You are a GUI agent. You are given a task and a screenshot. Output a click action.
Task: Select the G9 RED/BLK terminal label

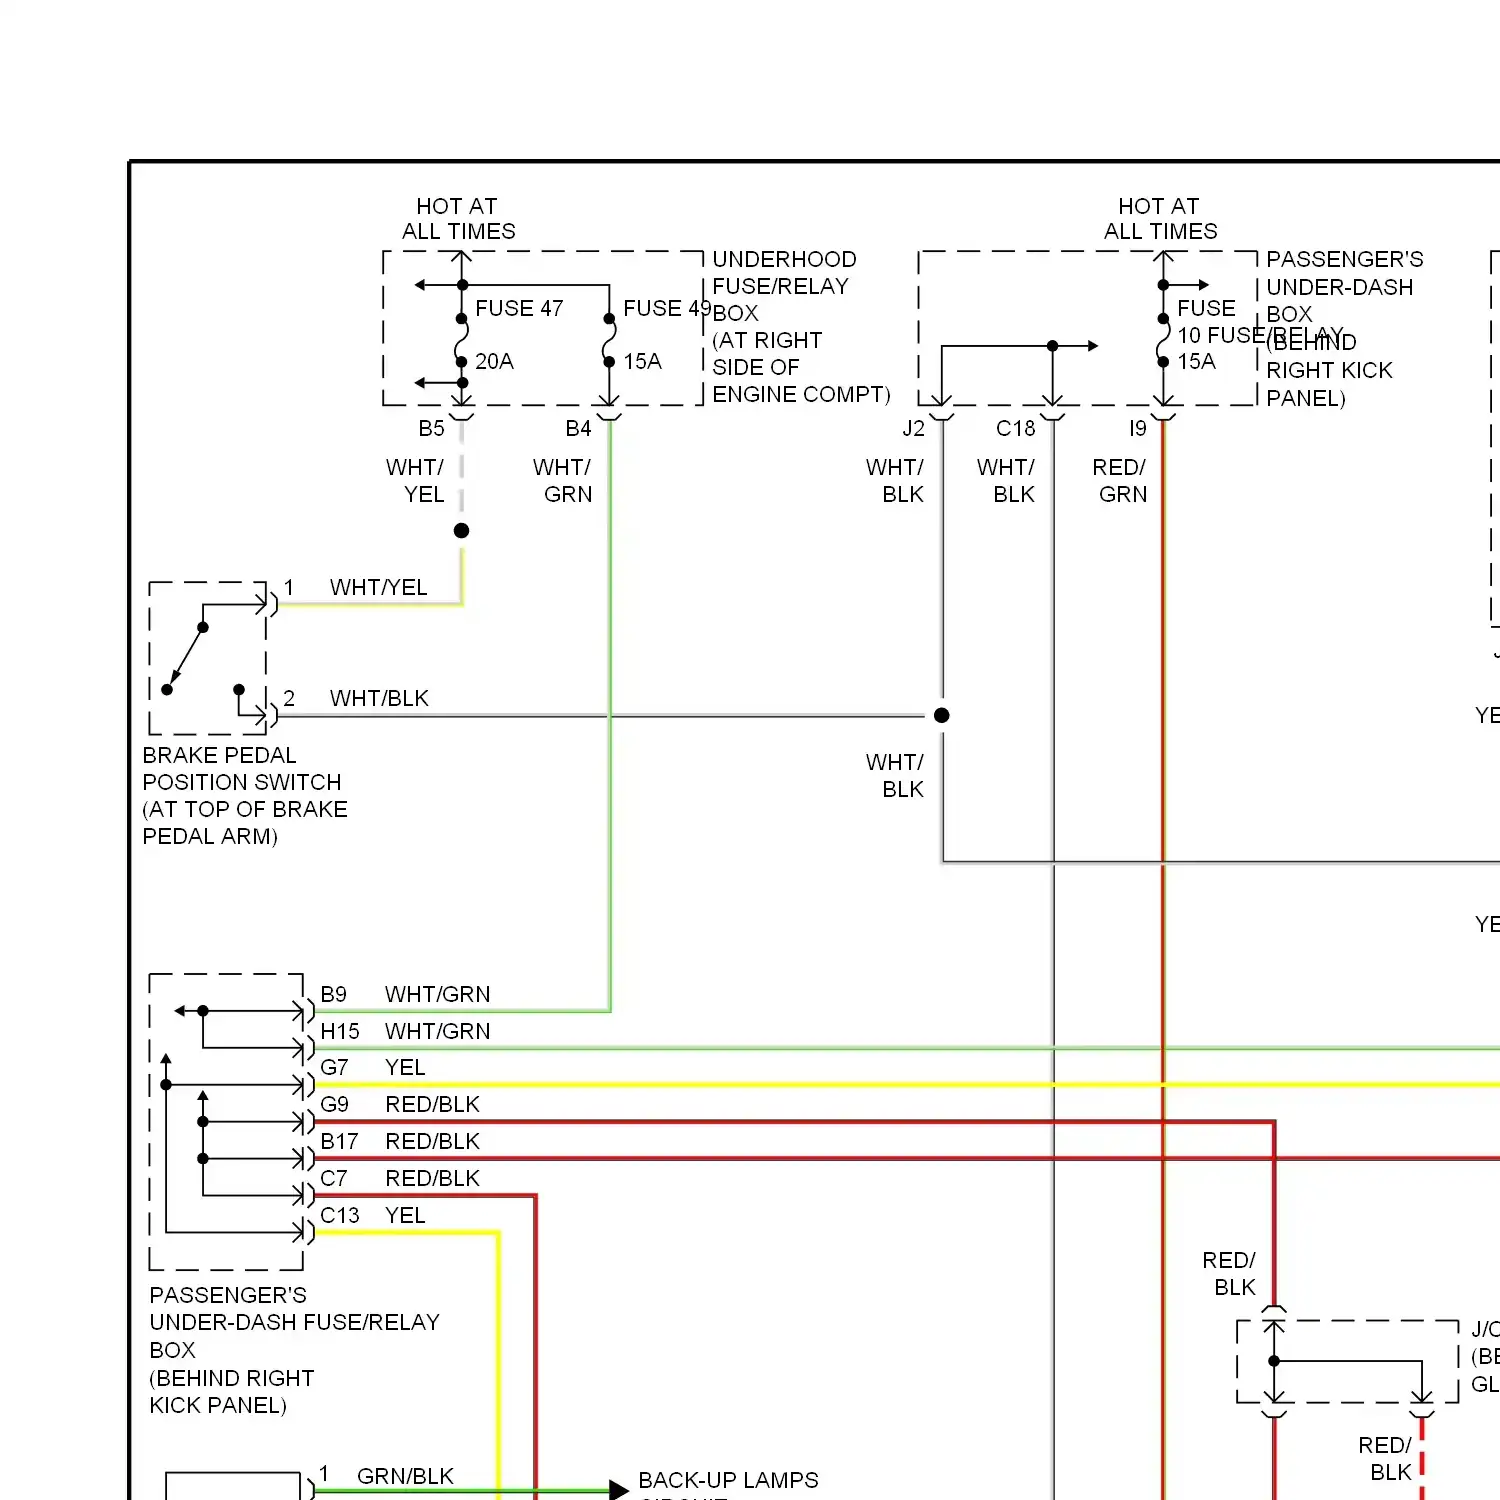[400, 1104]
